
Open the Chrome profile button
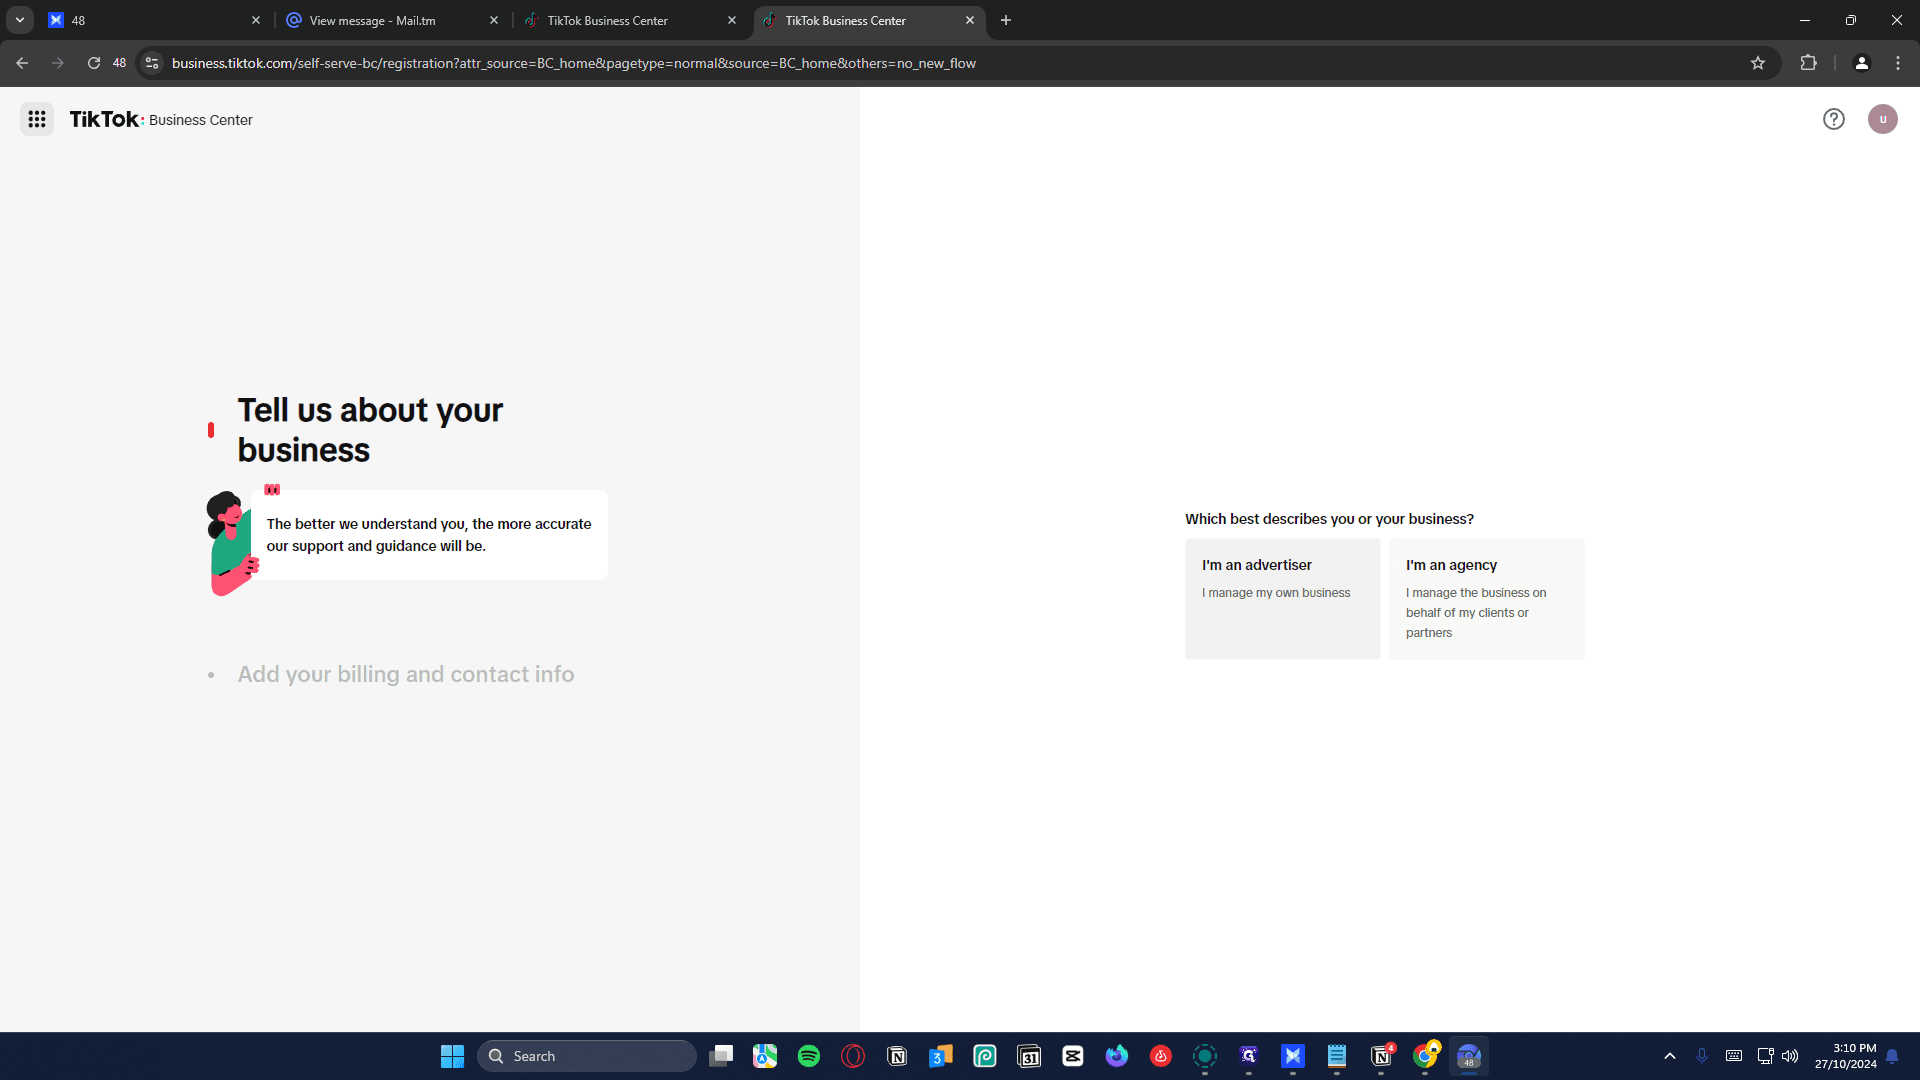[x=1861, y=63]
